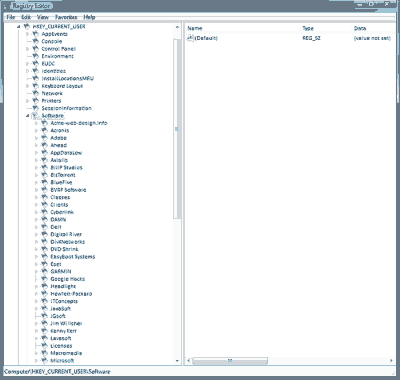Viewport: 400px width, 380px height.
Task: Select the InstallLocationsMRU key
Action: [x=68, y=78]
